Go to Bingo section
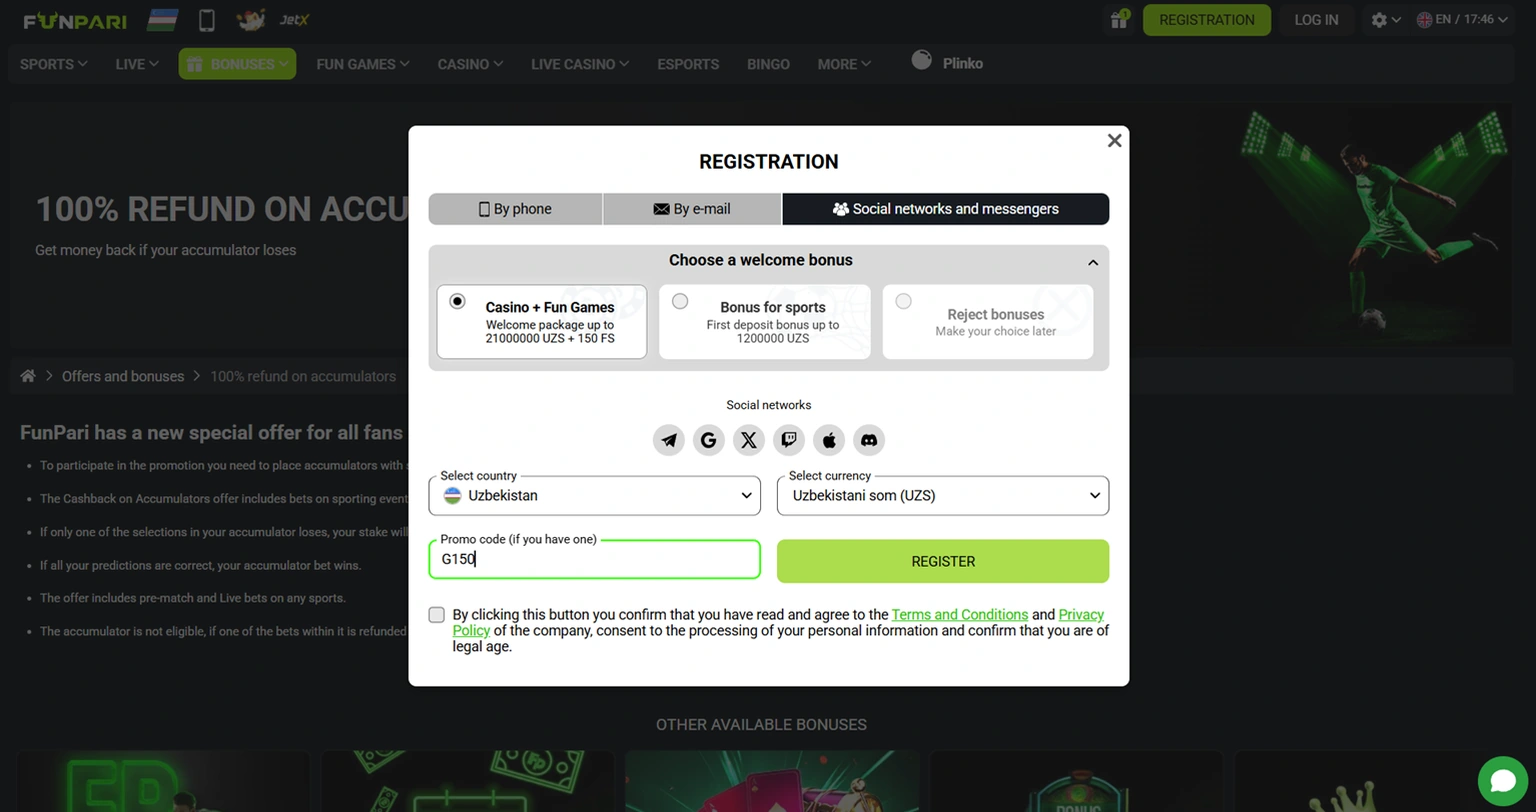1536x812 pixels. click(768, 64)
